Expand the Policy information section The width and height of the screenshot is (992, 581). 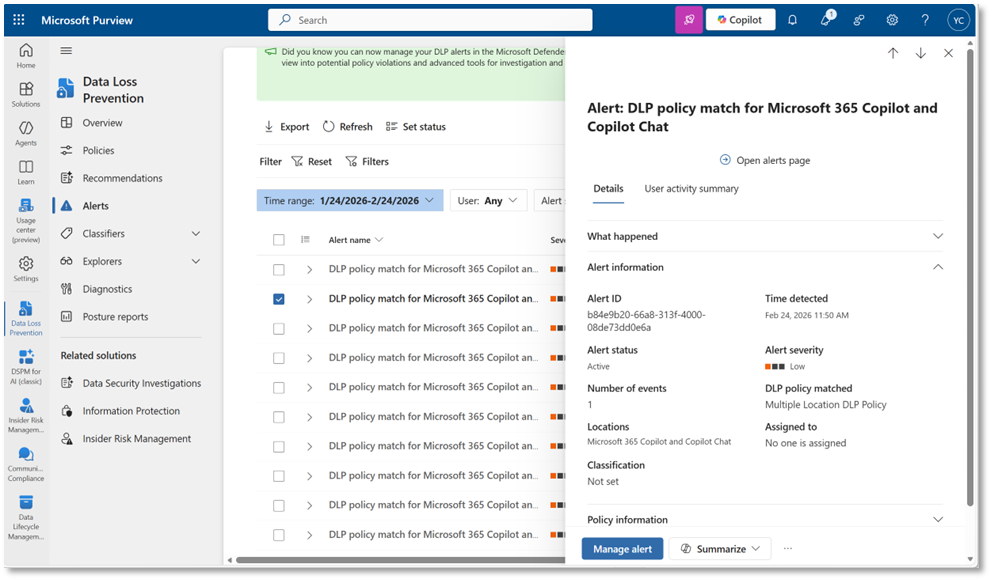765,520
